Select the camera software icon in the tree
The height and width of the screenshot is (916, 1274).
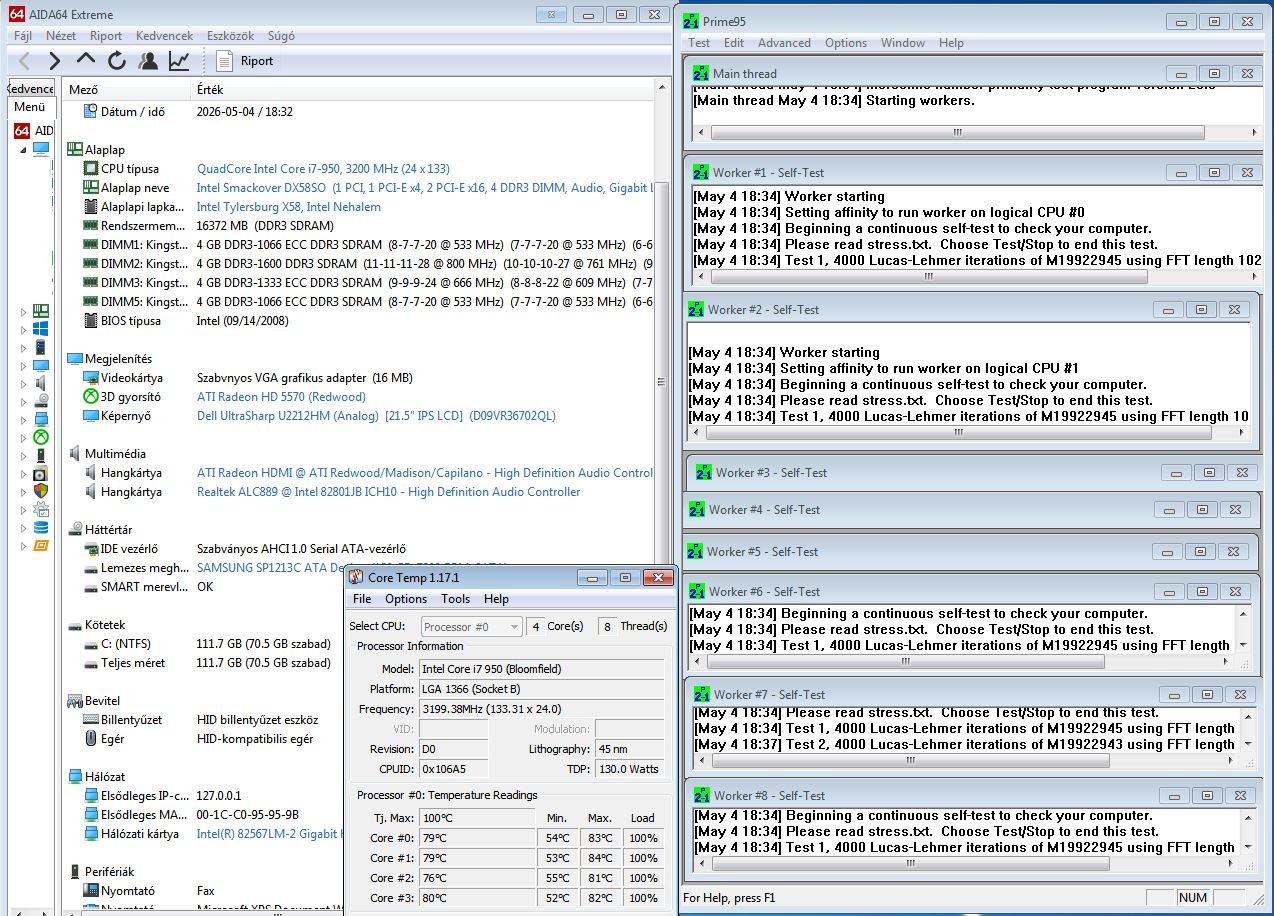[x=41, y=473]
